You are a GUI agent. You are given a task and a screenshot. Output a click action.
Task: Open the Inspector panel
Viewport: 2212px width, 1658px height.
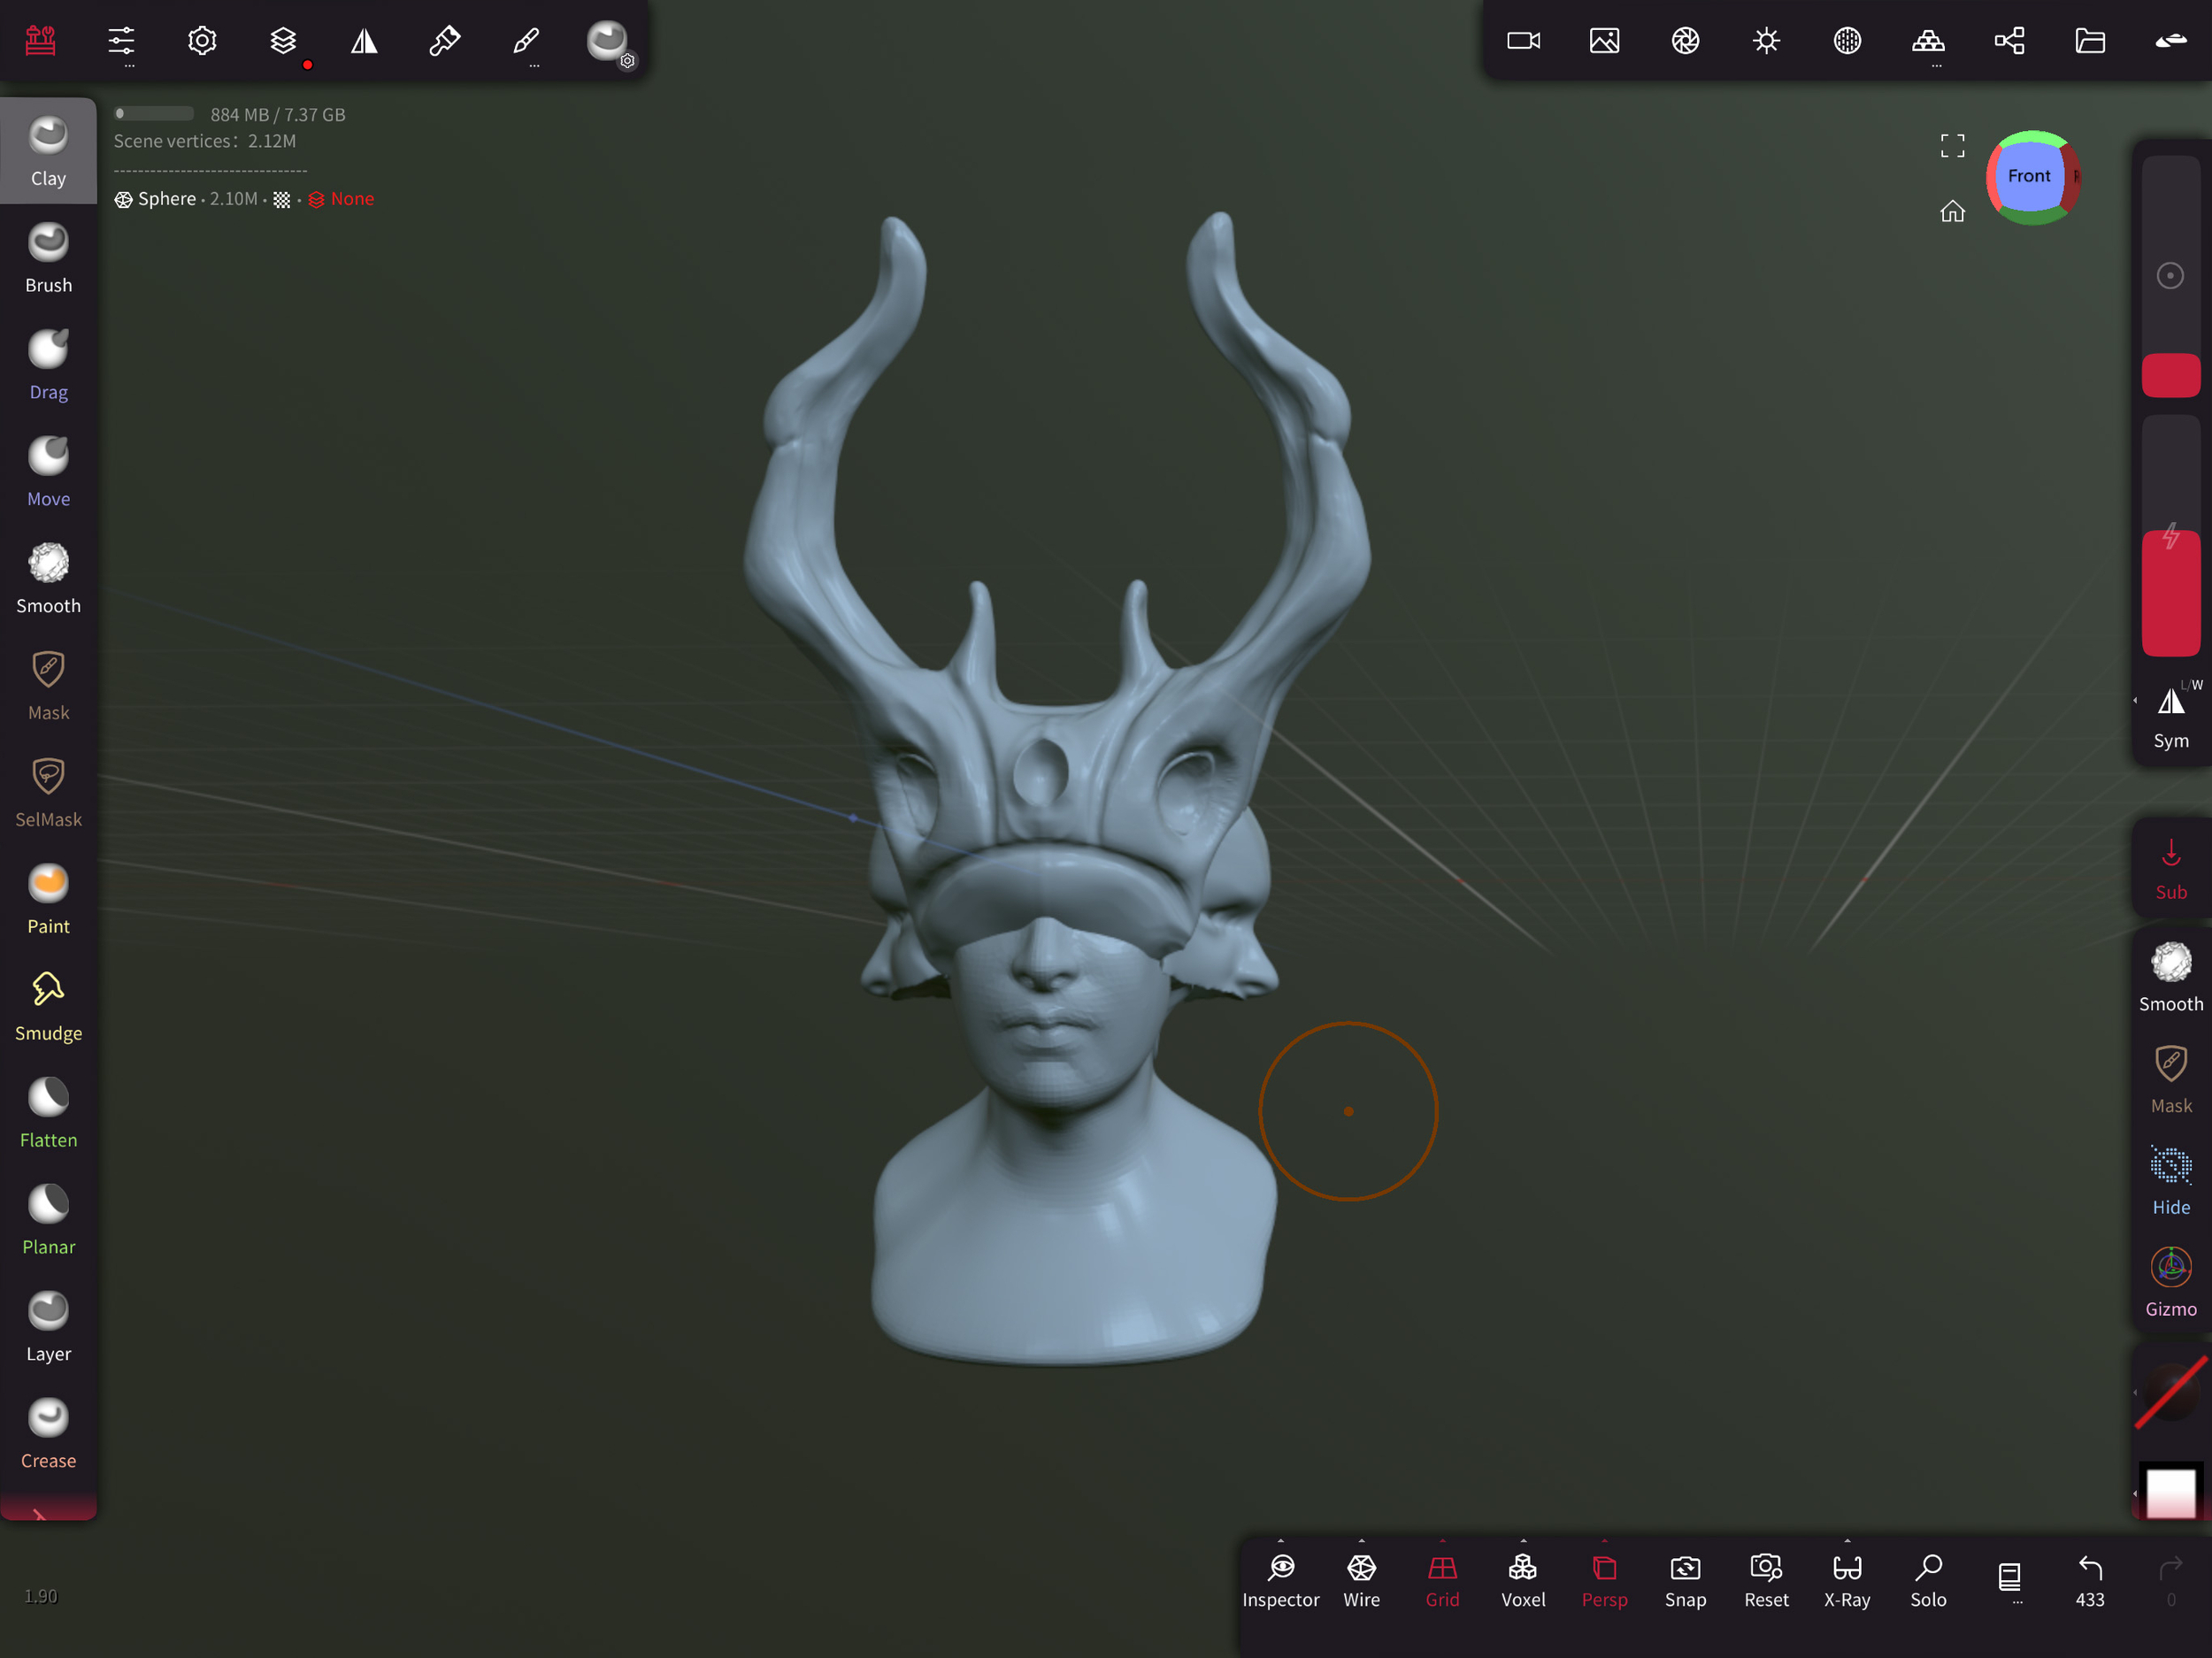coord(1280,1579)
